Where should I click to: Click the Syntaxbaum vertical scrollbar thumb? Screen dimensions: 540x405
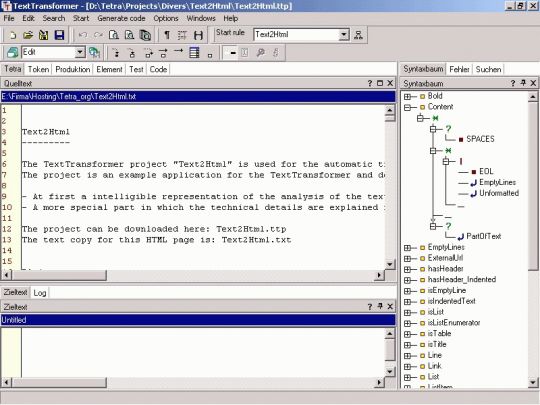point(533,186)
